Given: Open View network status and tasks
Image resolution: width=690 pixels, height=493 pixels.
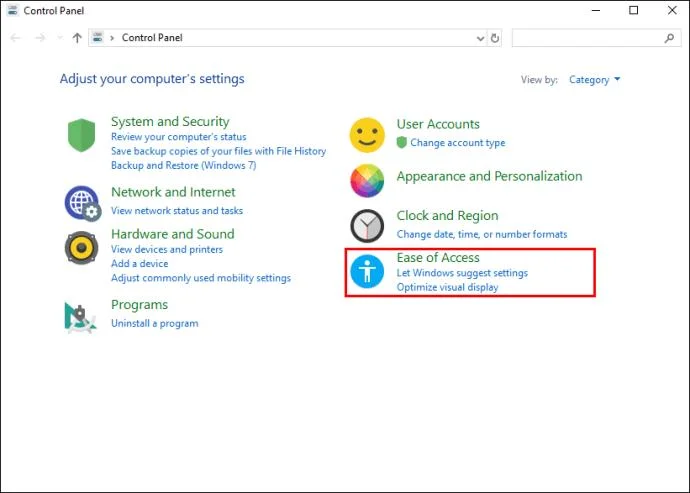Looking at the screenshot, I should click(x=177, y=211).
